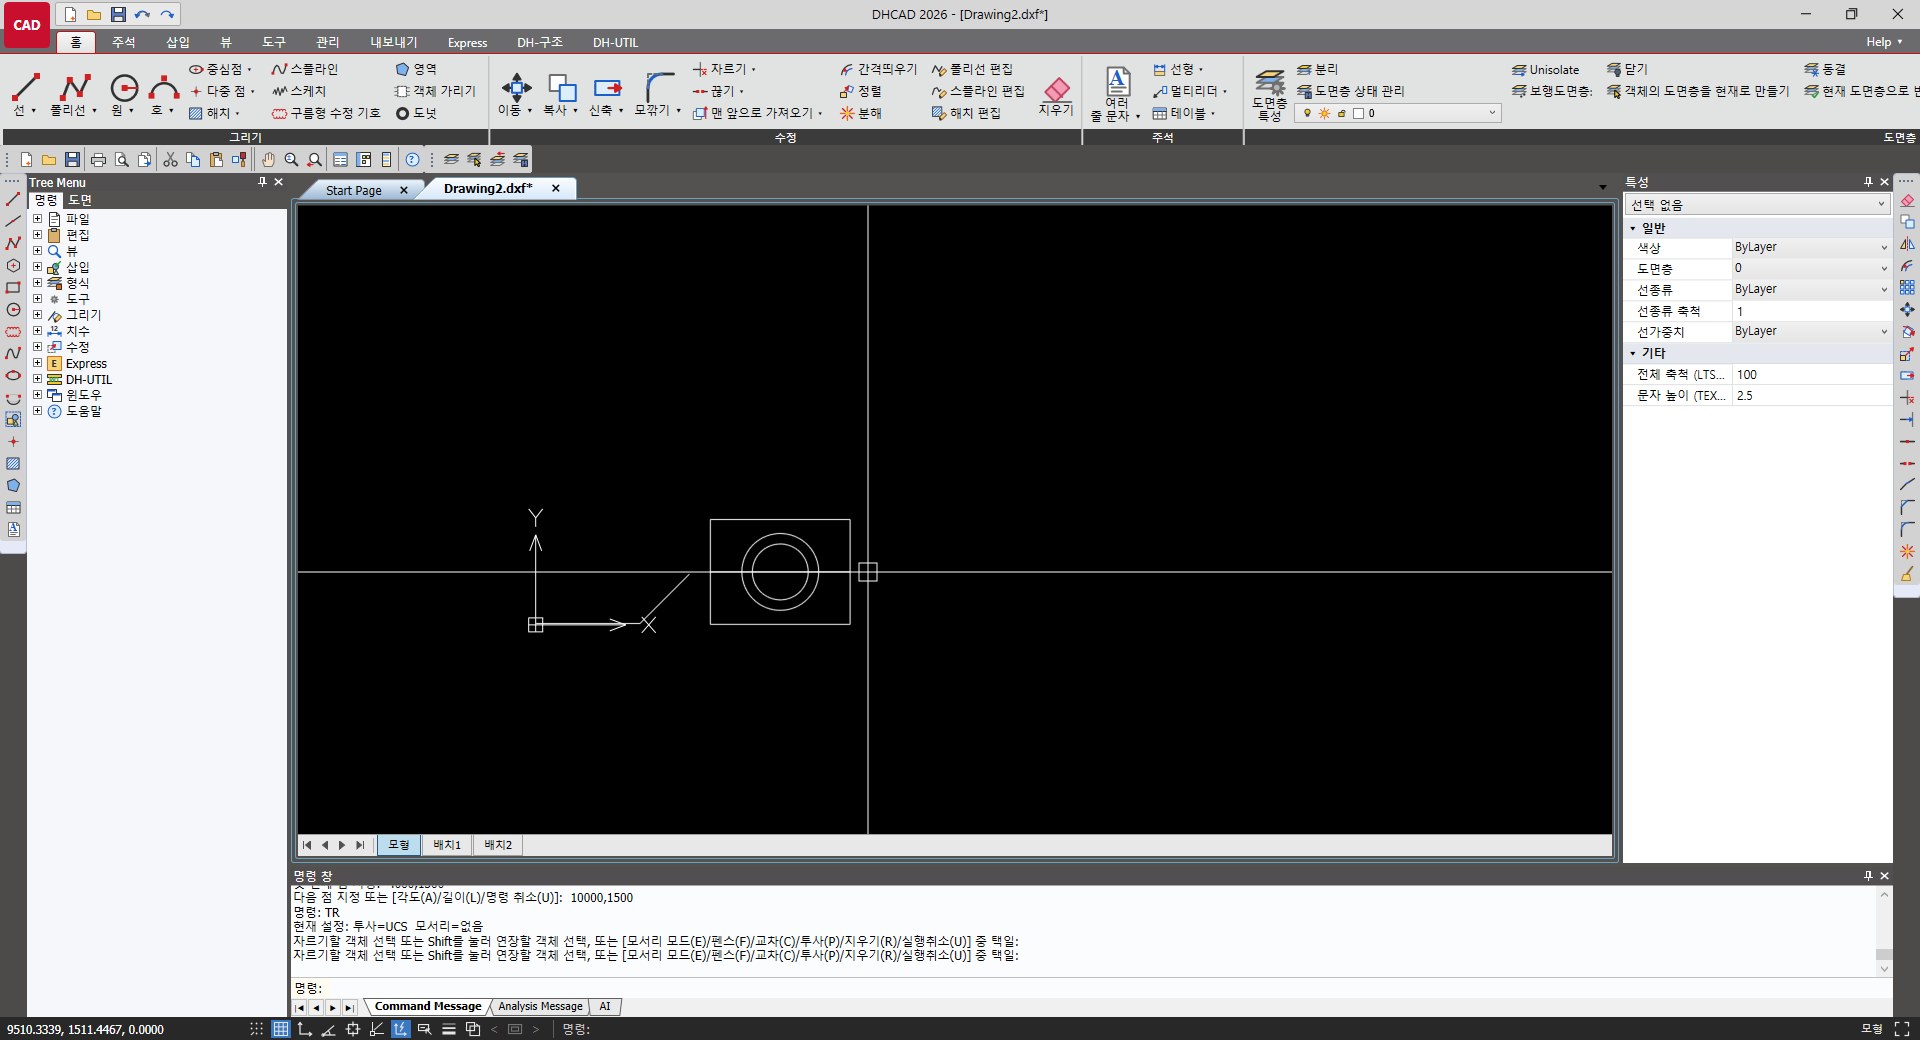Click Unisolate in the layer panel

pyautogui.click(x=1546, y=70)
